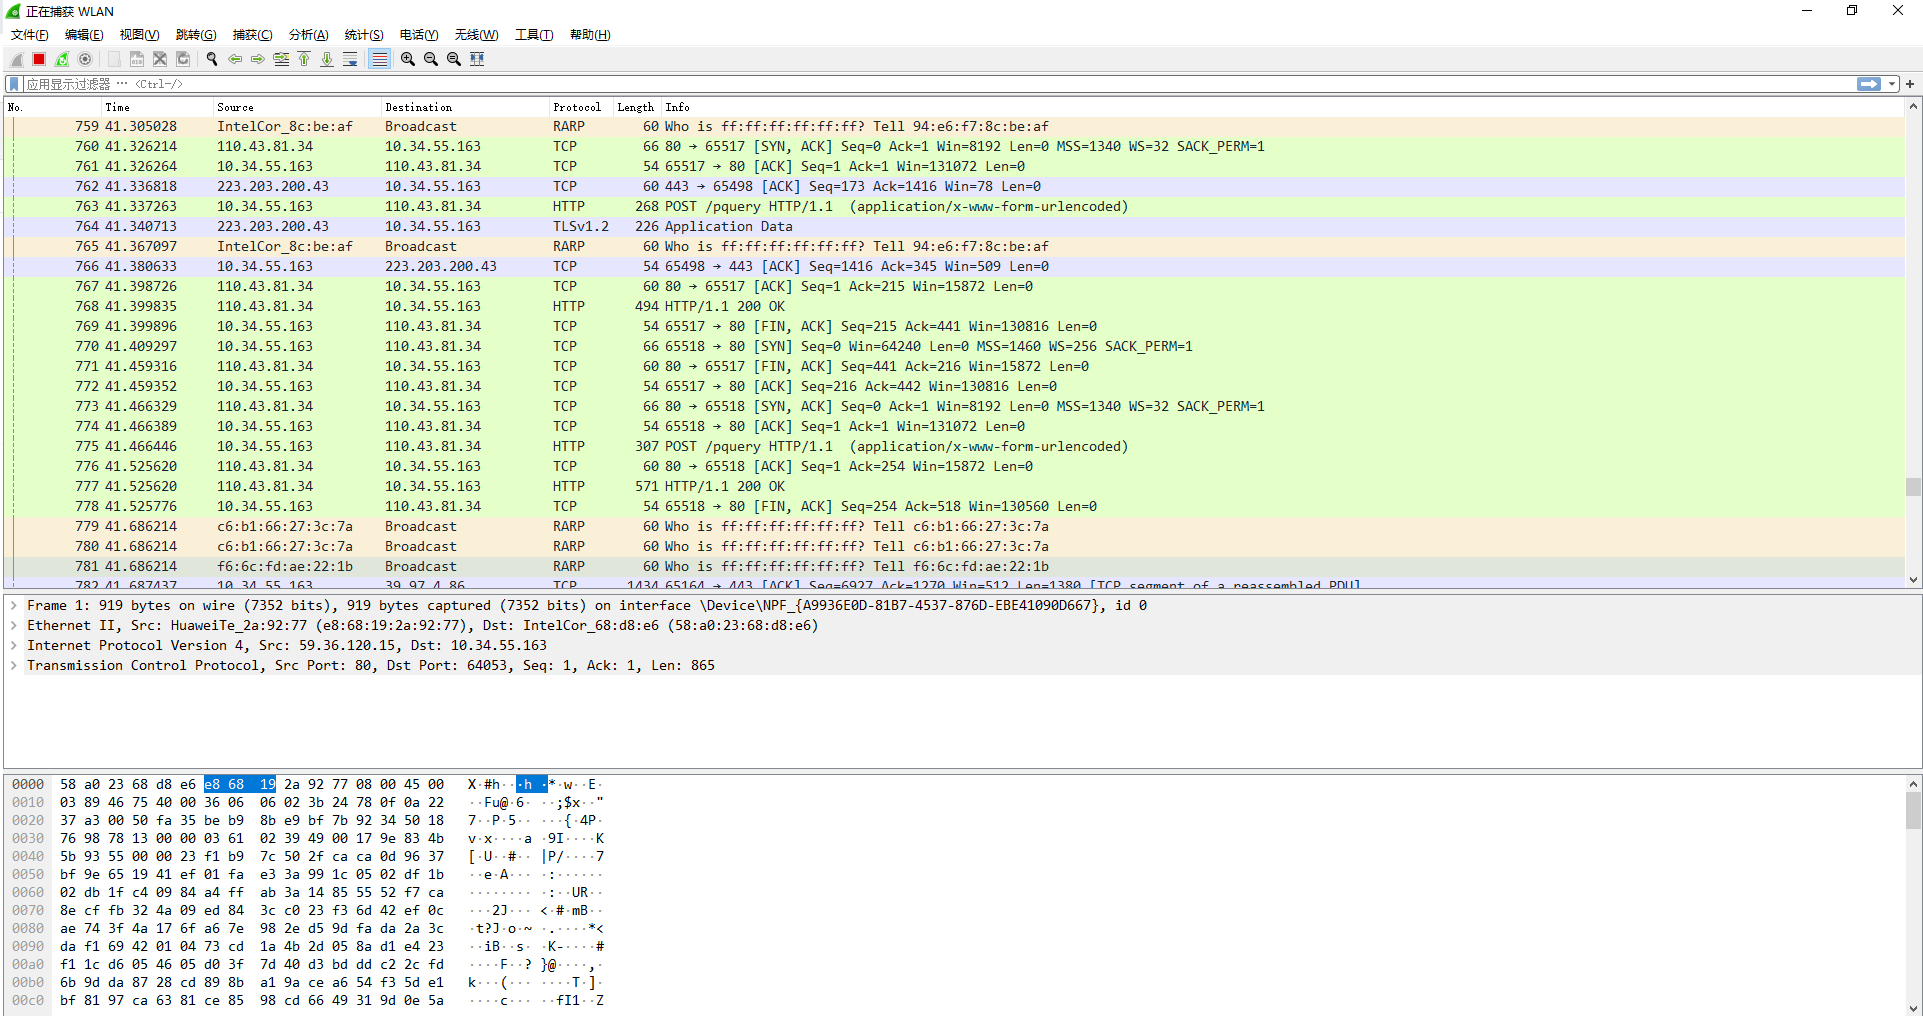Click hex pane scrollbar down arrow
This screenshot has width=1923, height=1016.
tap(1913, 1007)
